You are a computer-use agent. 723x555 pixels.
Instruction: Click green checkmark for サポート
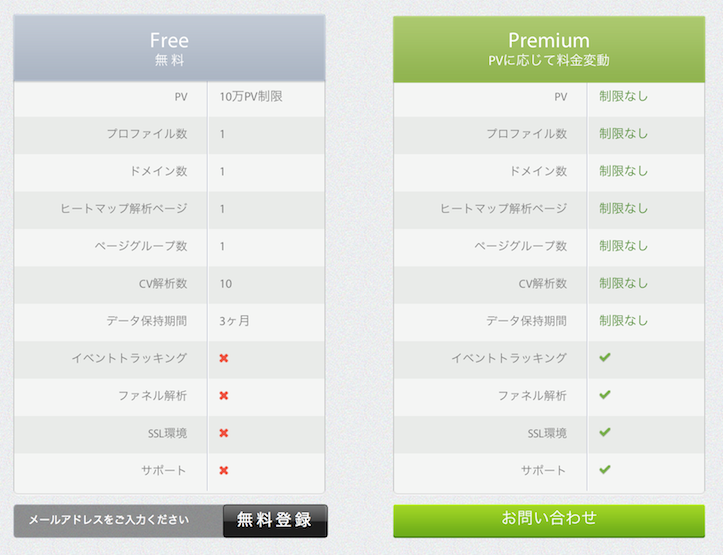point(605,469)
